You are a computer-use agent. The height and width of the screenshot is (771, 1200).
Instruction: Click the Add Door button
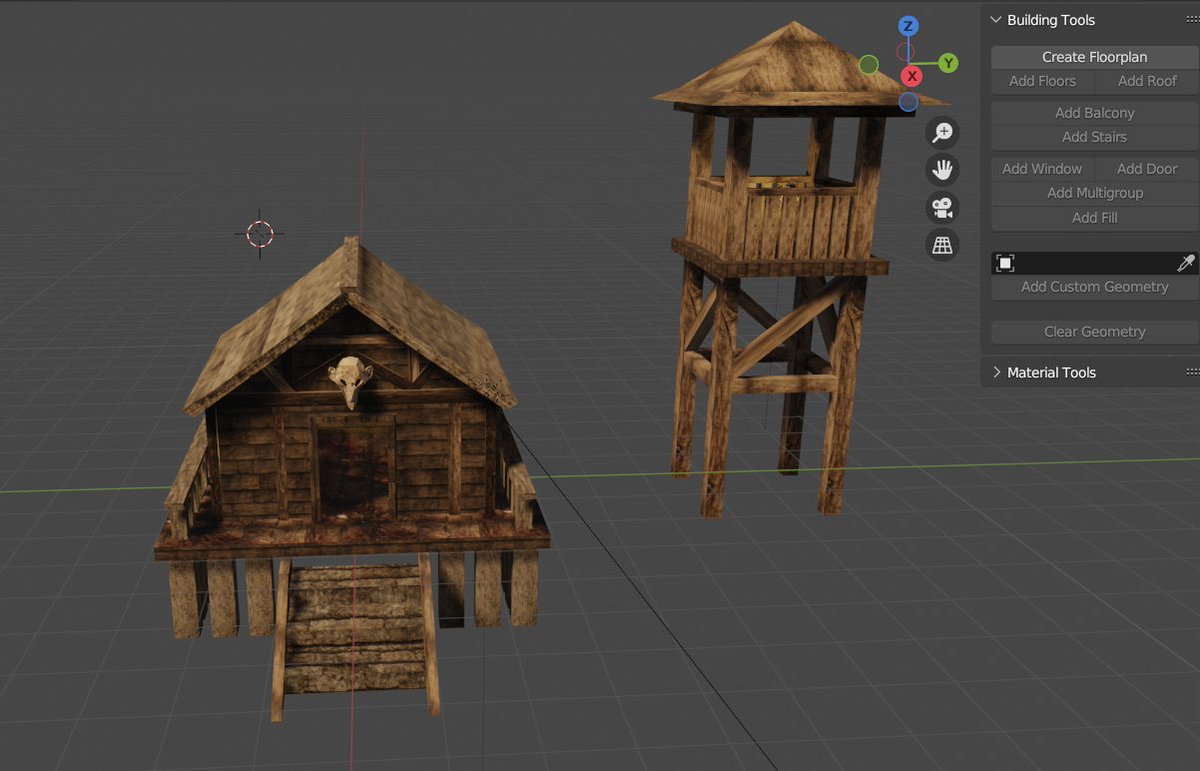tap(1145, 168)
